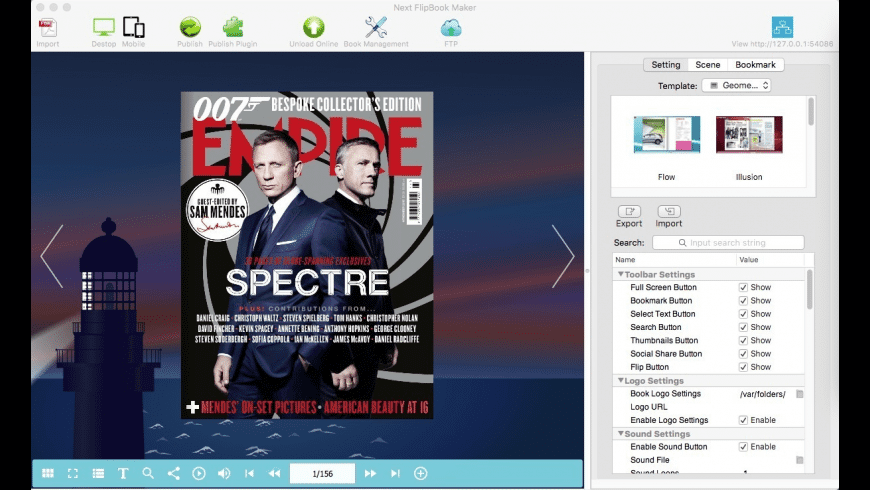Browse for Sound File

(800, 460)
